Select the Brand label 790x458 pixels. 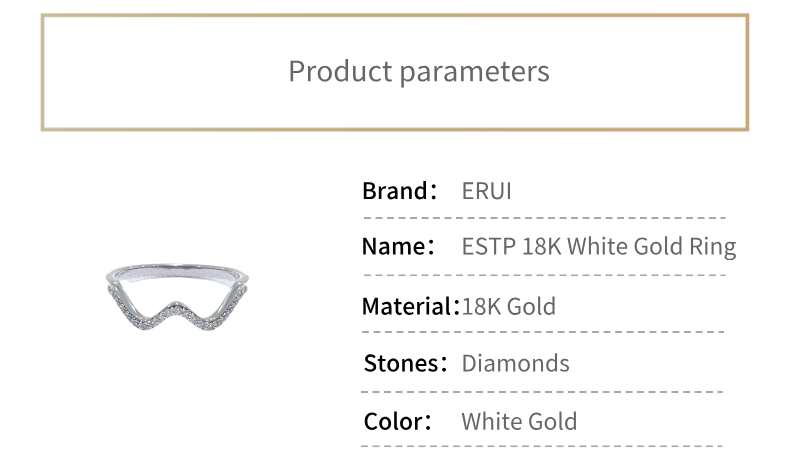pyautogui.click(x=400, y=191)
